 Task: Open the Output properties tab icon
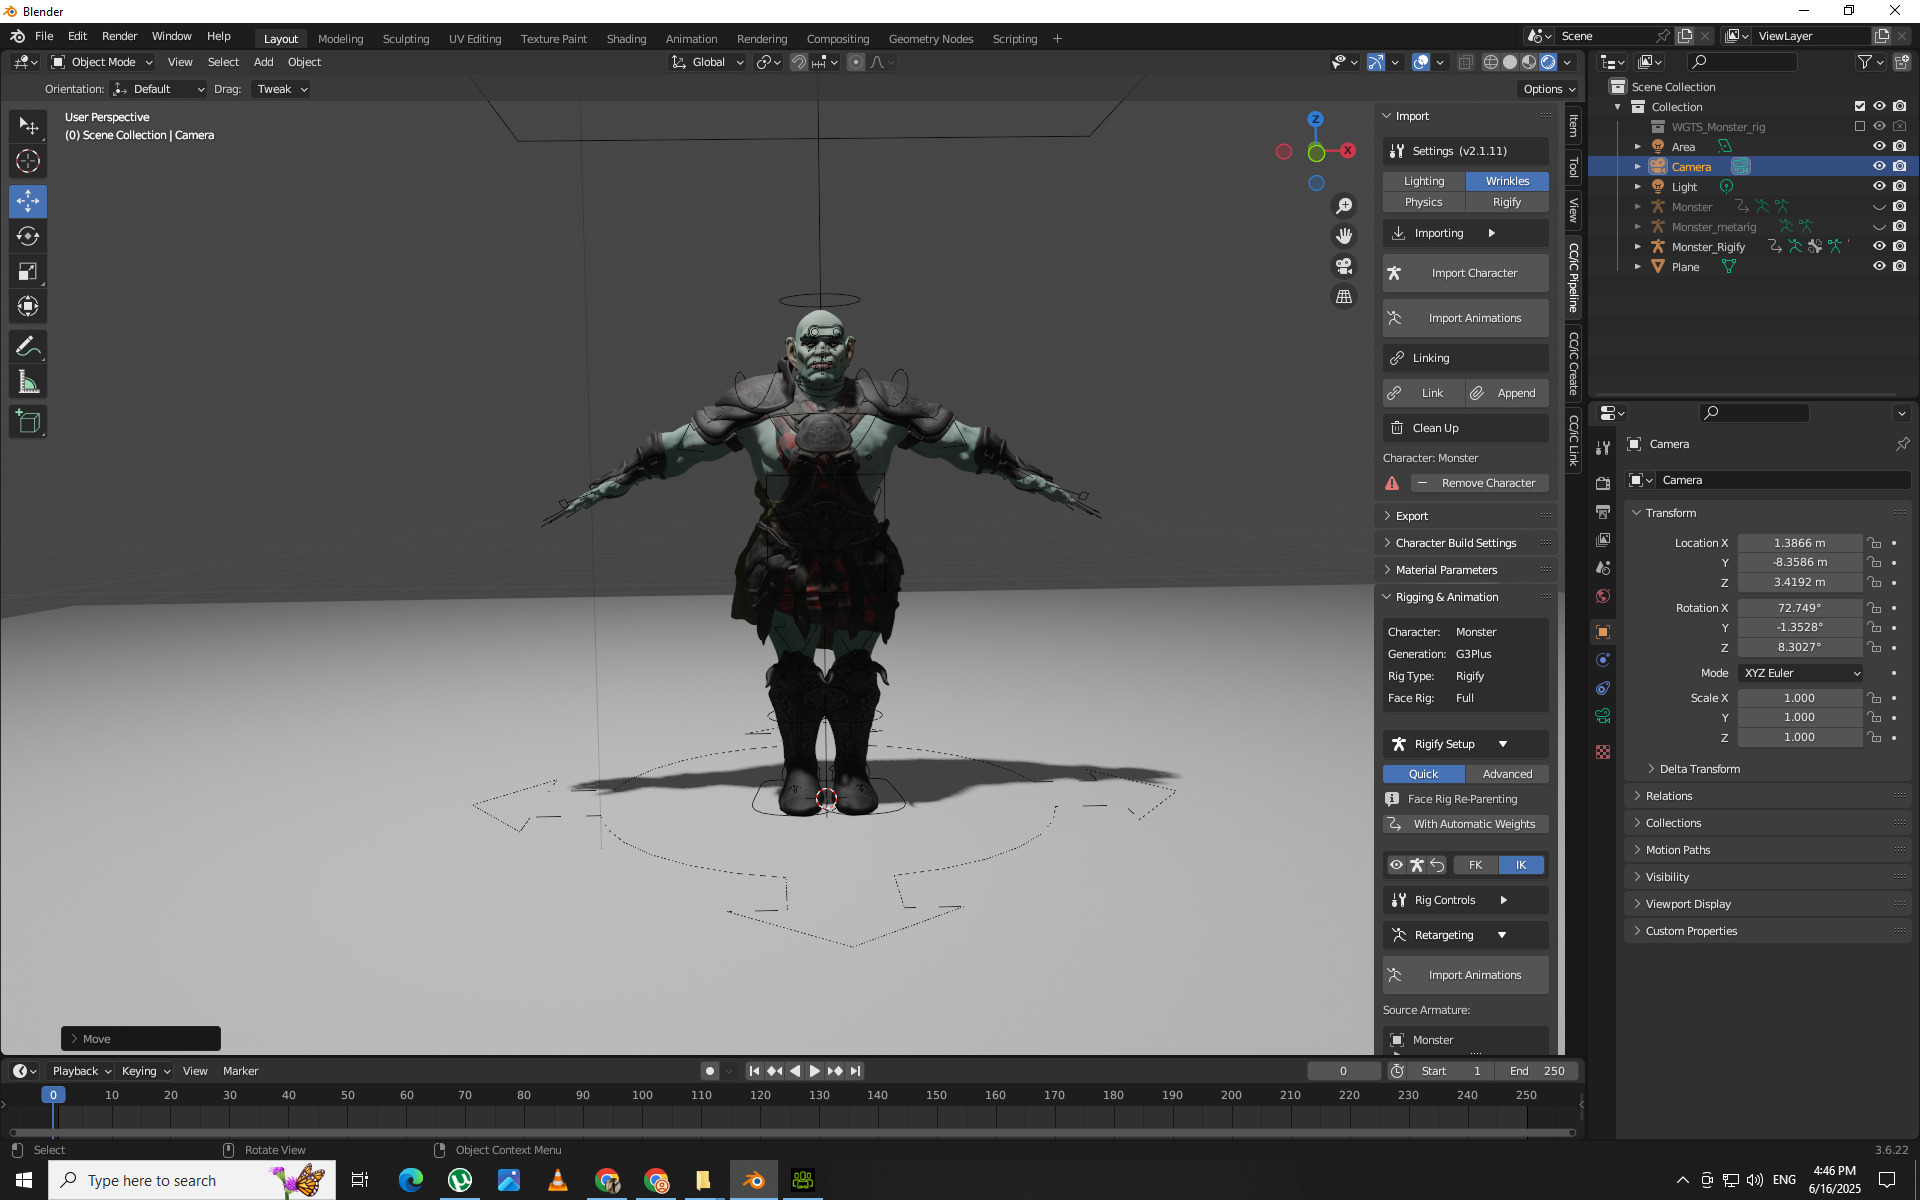point(1603,512)
